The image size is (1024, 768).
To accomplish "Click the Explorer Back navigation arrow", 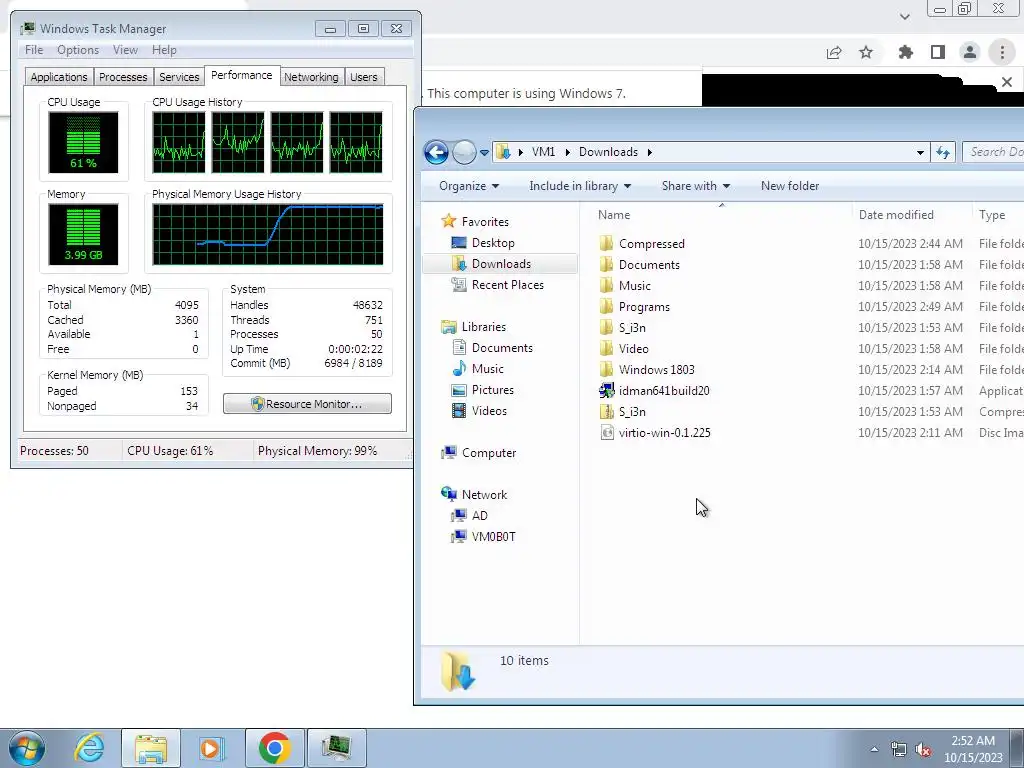I will (436, 152).
